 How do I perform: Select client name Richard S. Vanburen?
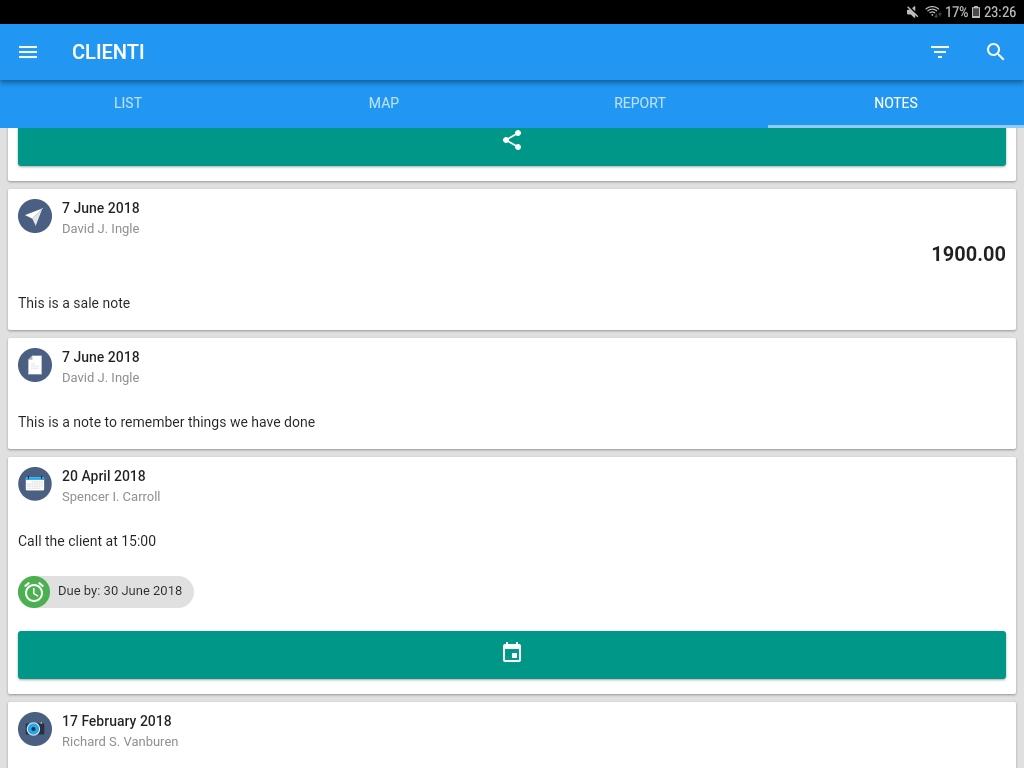pos(120,741)
